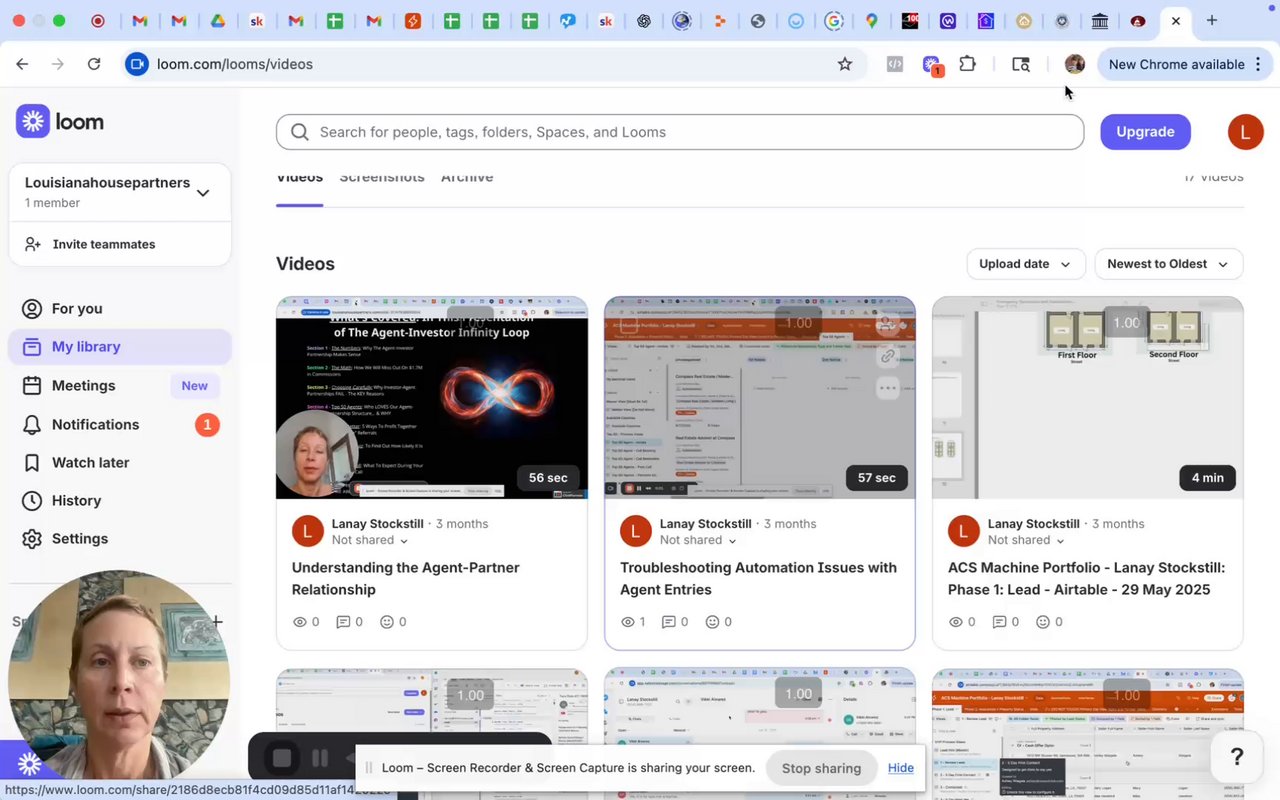Click the address bar URL loom.com/looms/videos
Screen dimensions: 1280x800
point(235,64)
